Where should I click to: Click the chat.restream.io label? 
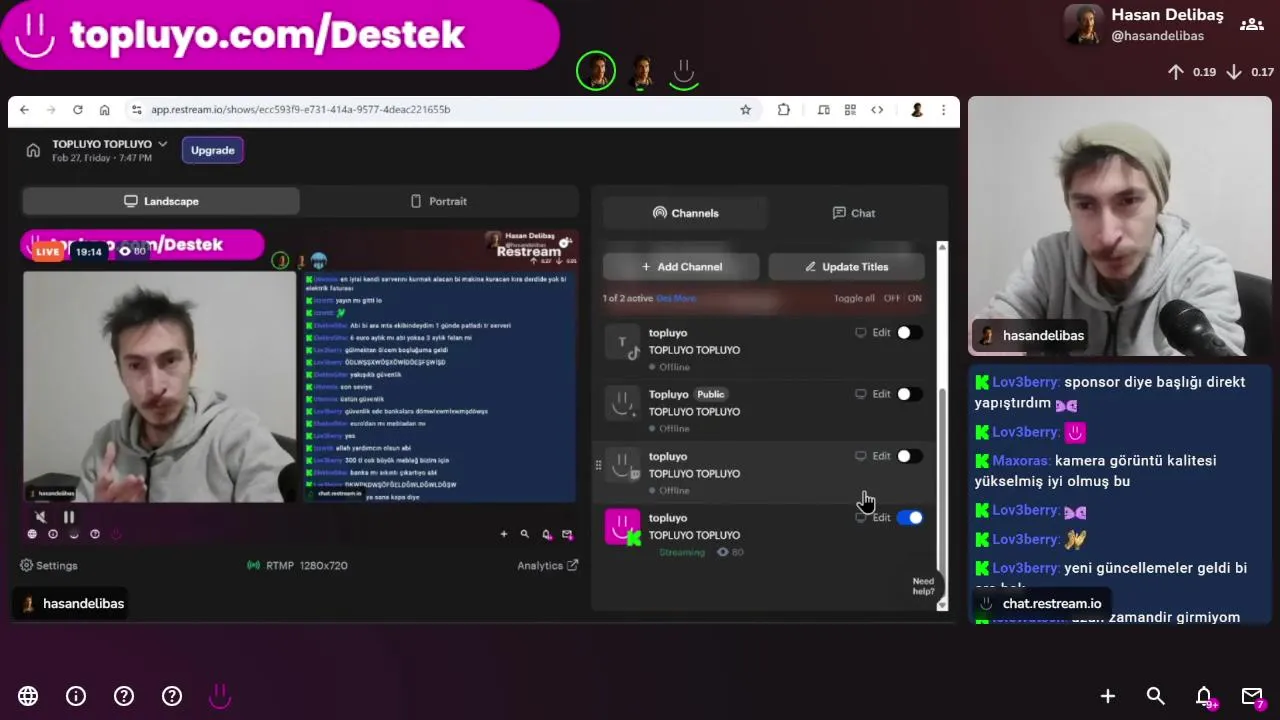(1040, 603)
